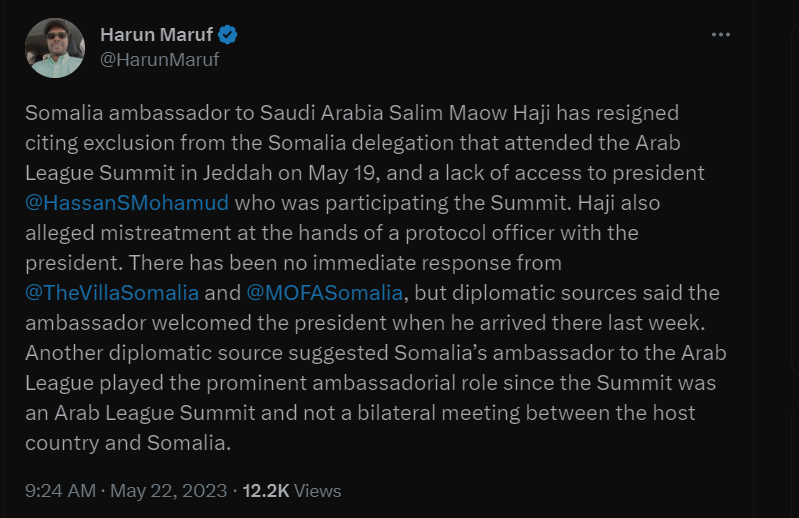
Task: Visit the @MOFASomalia mentioned account
Action: [x=325, y=293]
